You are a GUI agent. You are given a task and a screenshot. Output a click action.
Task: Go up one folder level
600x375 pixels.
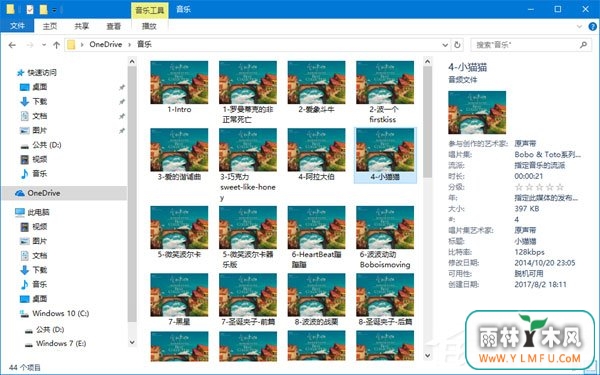tap(57, 45)
